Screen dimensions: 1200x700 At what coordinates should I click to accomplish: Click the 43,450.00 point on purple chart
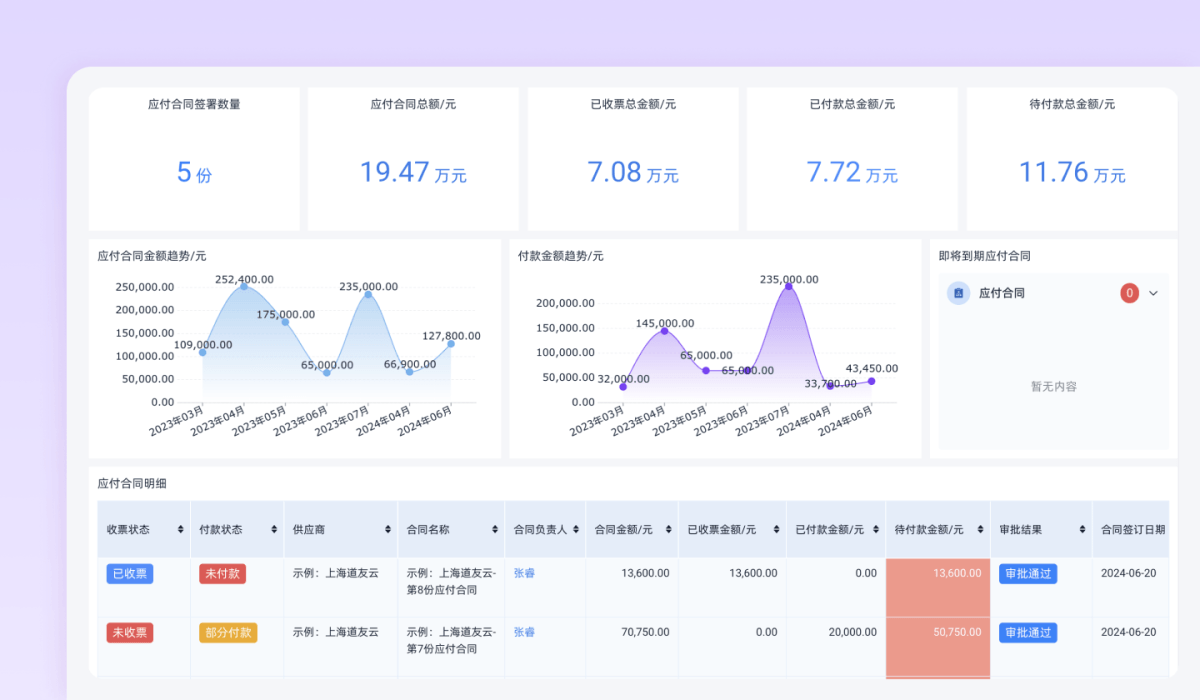871,381
